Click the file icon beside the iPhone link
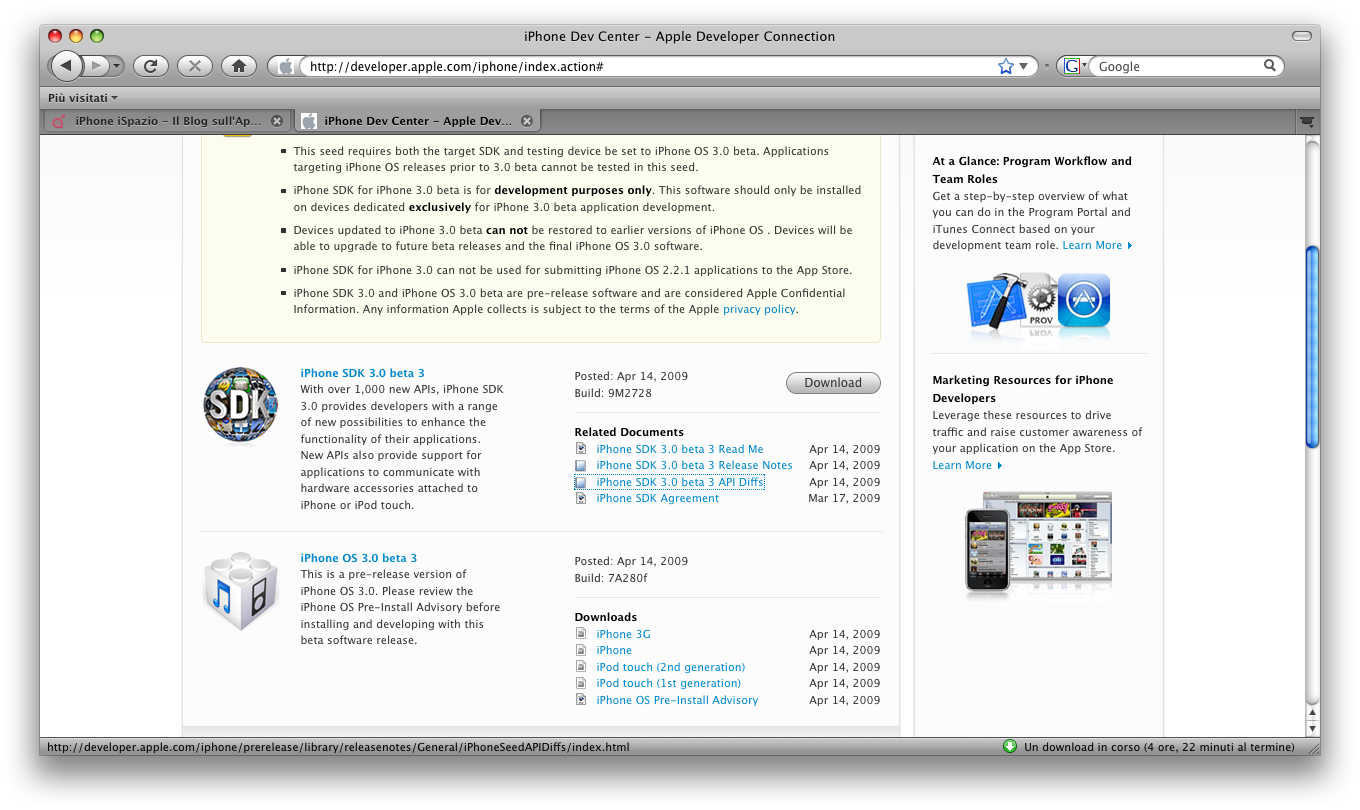This screenshot has width=1360, height=810. (580, 650)
